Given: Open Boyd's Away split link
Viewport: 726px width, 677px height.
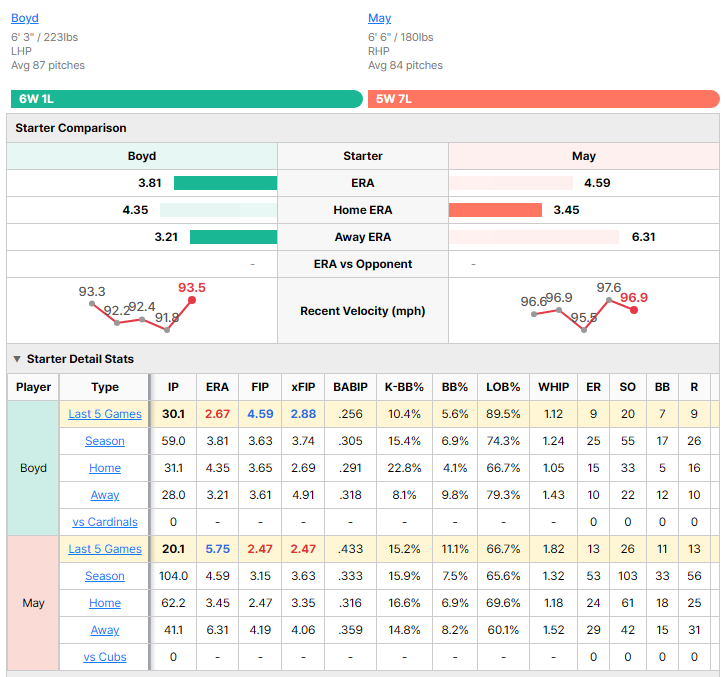Looking at the screenshot, I should click(105, 495).
